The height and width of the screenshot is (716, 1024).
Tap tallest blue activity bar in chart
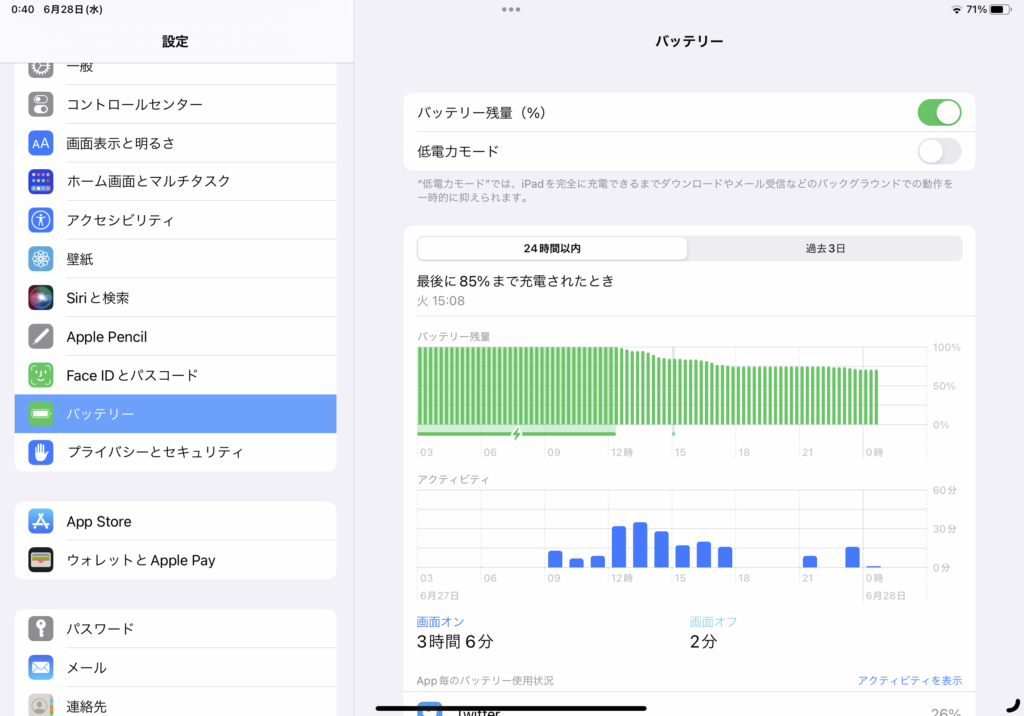click(x=640, y=545)
